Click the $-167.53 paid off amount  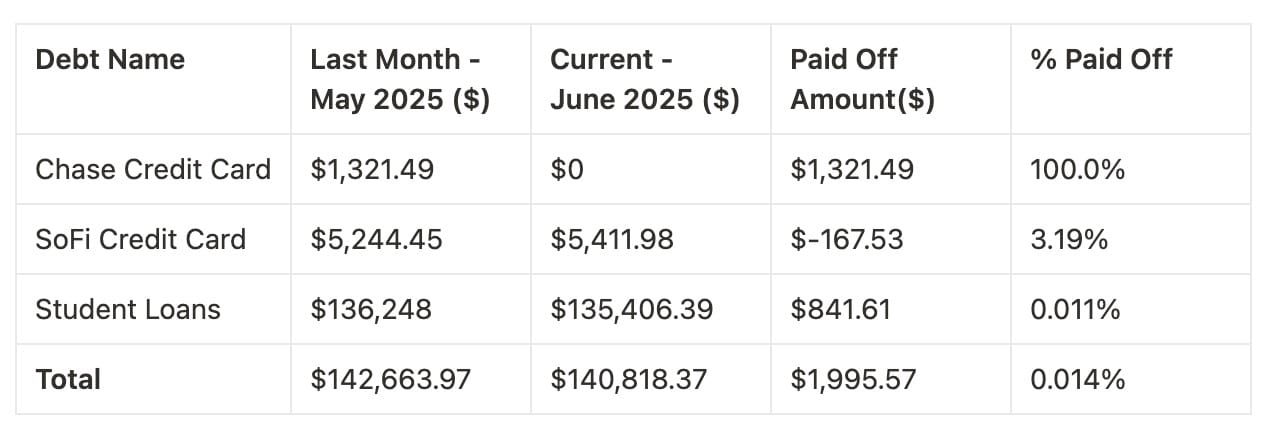click(x=847, y=240)
